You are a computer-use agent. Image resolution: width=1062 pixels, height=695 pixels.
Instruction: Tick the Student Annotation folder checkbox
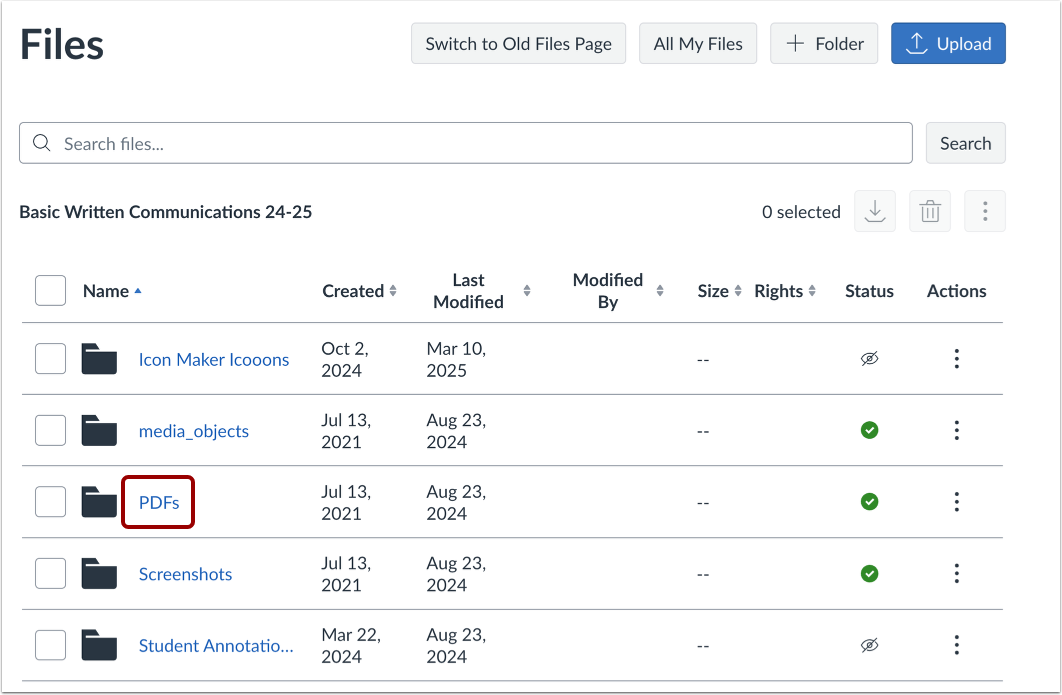[x=50, y=646]
